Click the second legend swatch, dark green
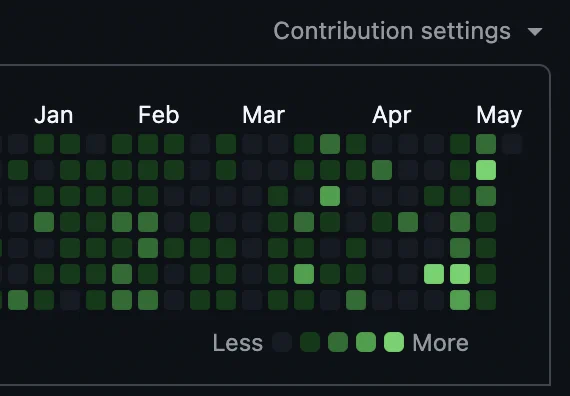 coord(310,342)
